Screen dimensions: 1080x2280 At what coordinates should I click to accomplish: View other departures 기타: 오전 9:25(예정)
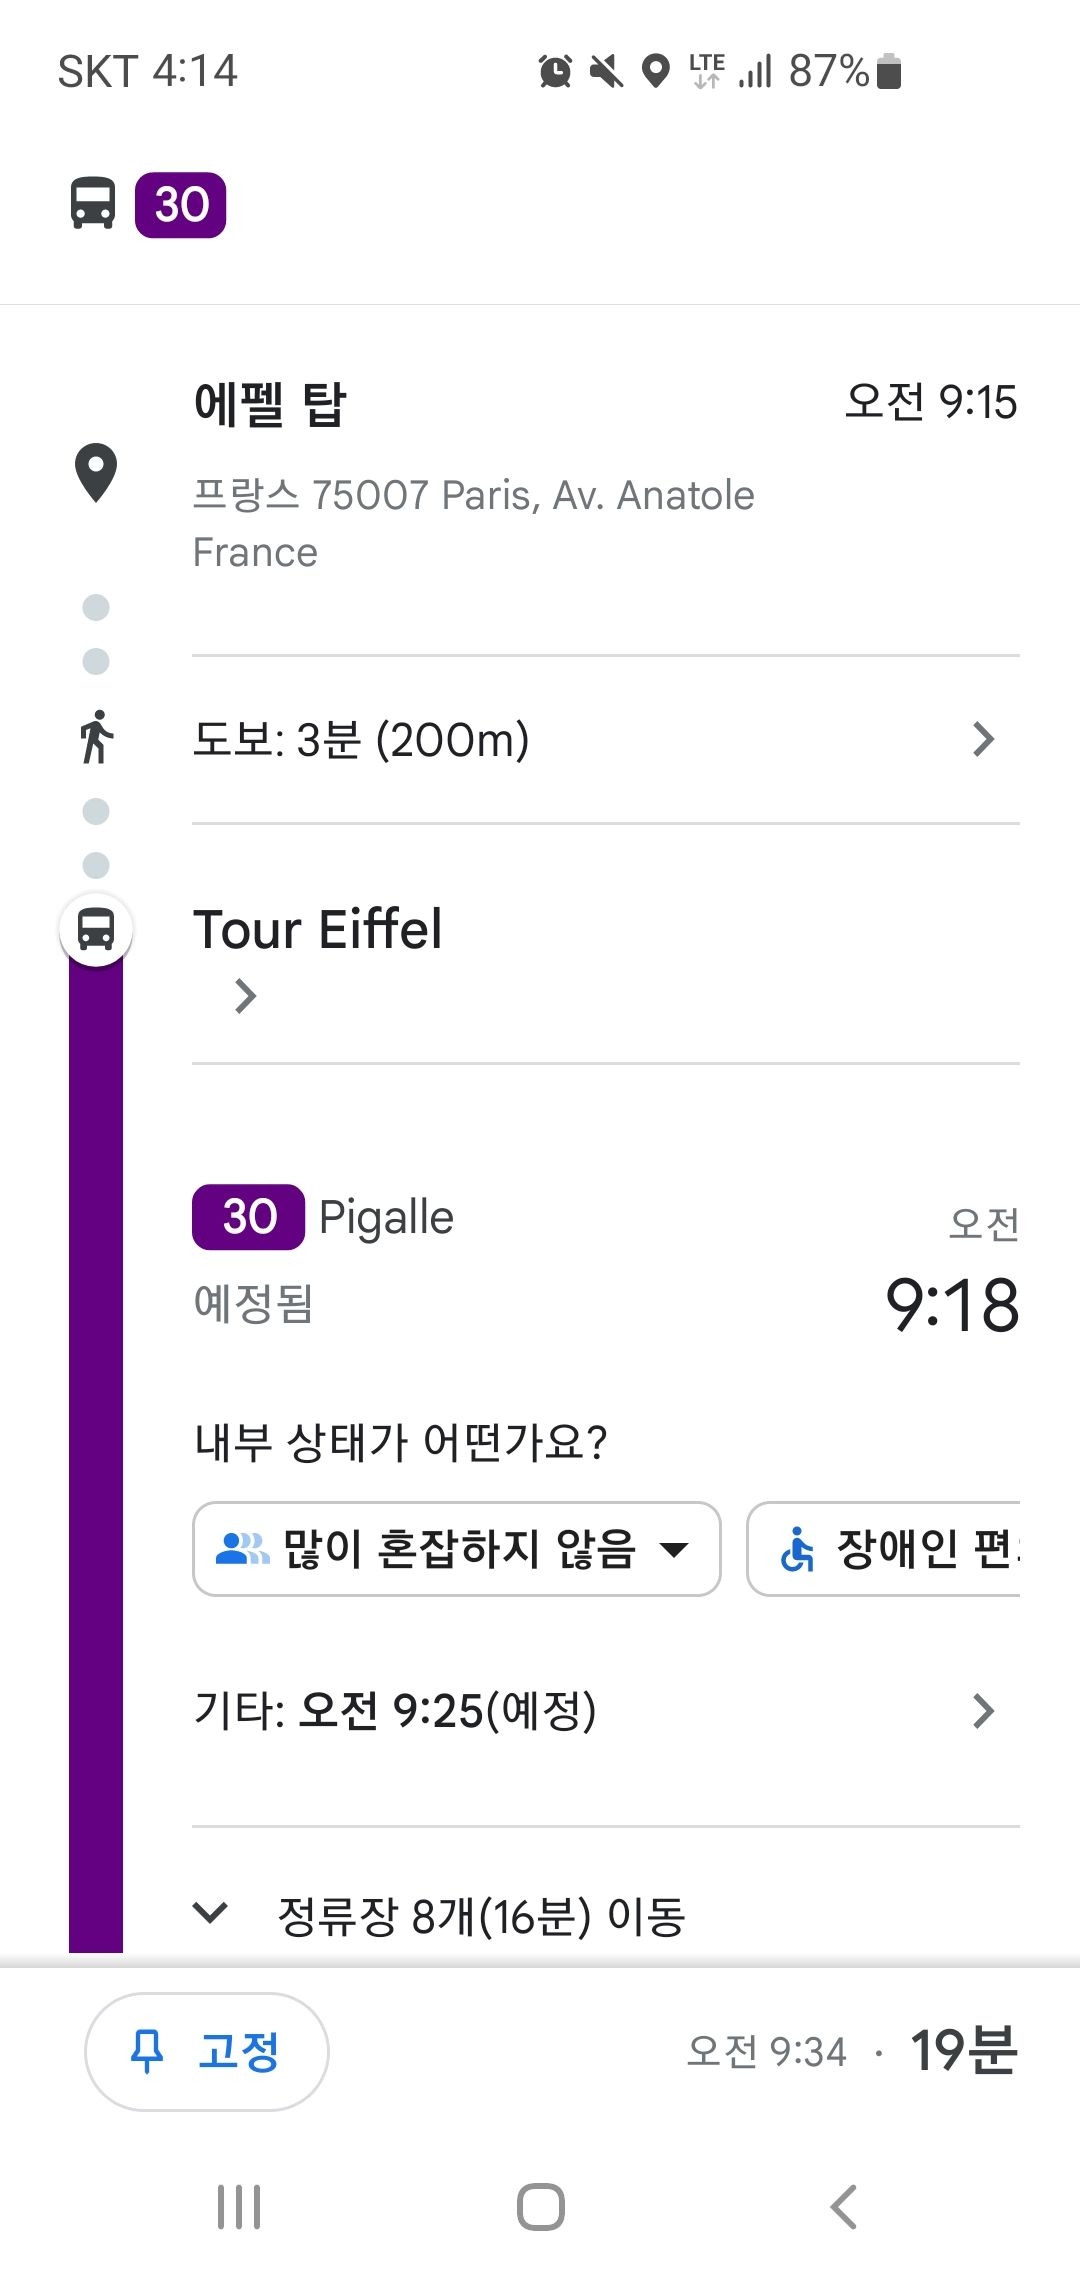click(606, 1711)
